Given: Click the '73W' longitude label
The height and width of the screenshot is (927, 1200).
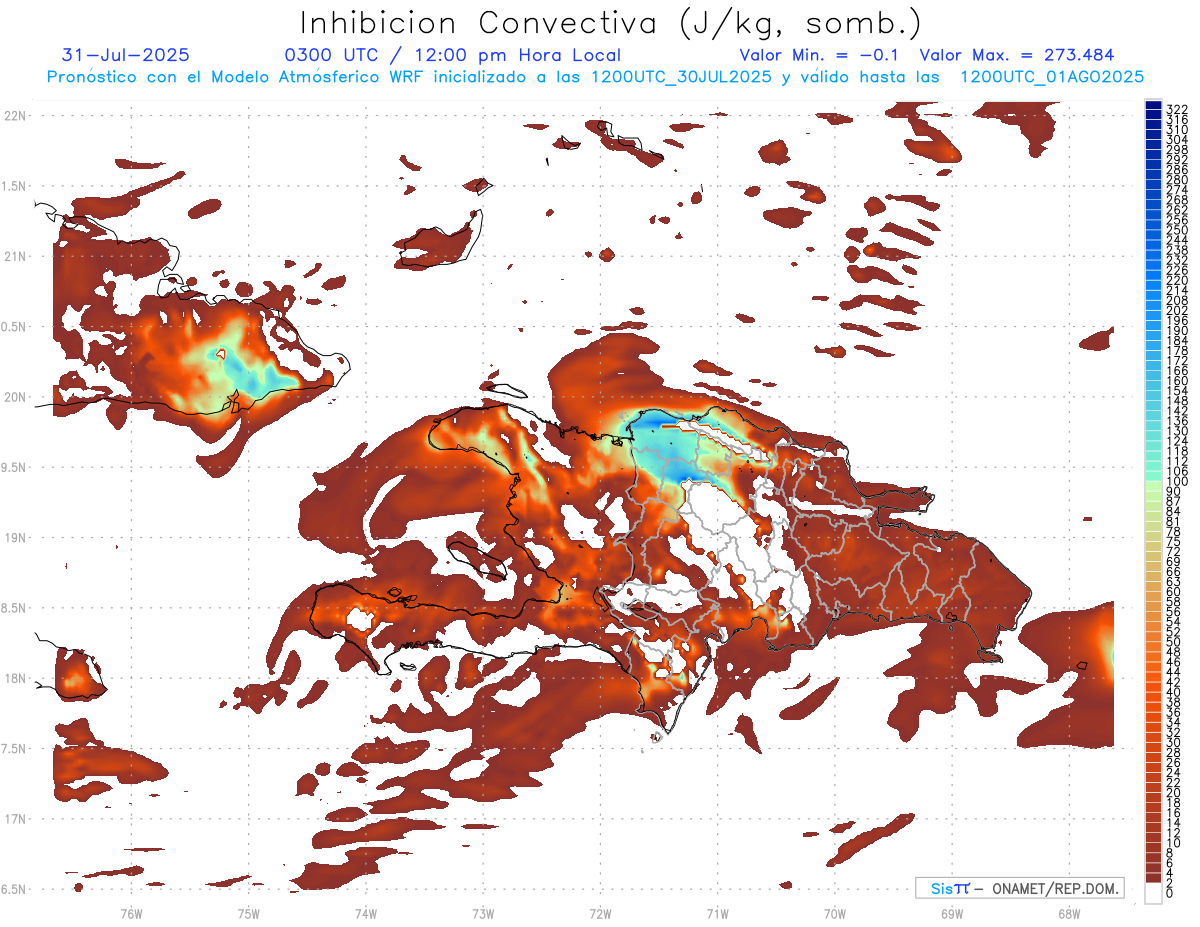Looking at the screenshot, I should click(x=483, y=913).
